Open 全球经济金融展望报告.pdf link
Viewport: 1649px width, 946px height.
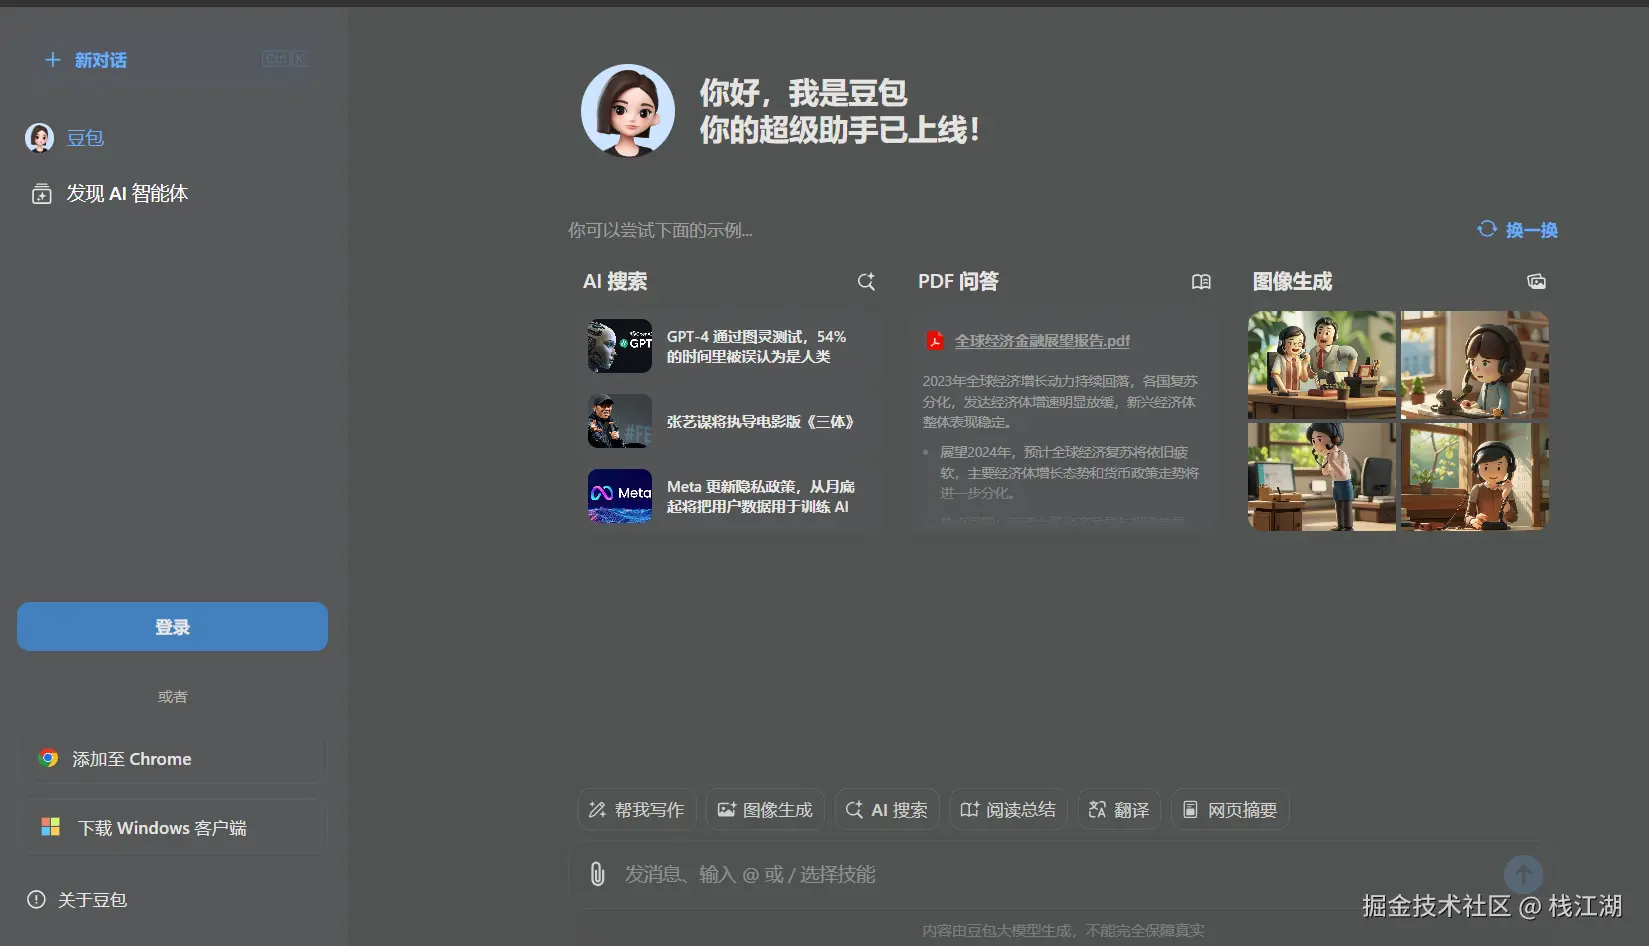1042,341
